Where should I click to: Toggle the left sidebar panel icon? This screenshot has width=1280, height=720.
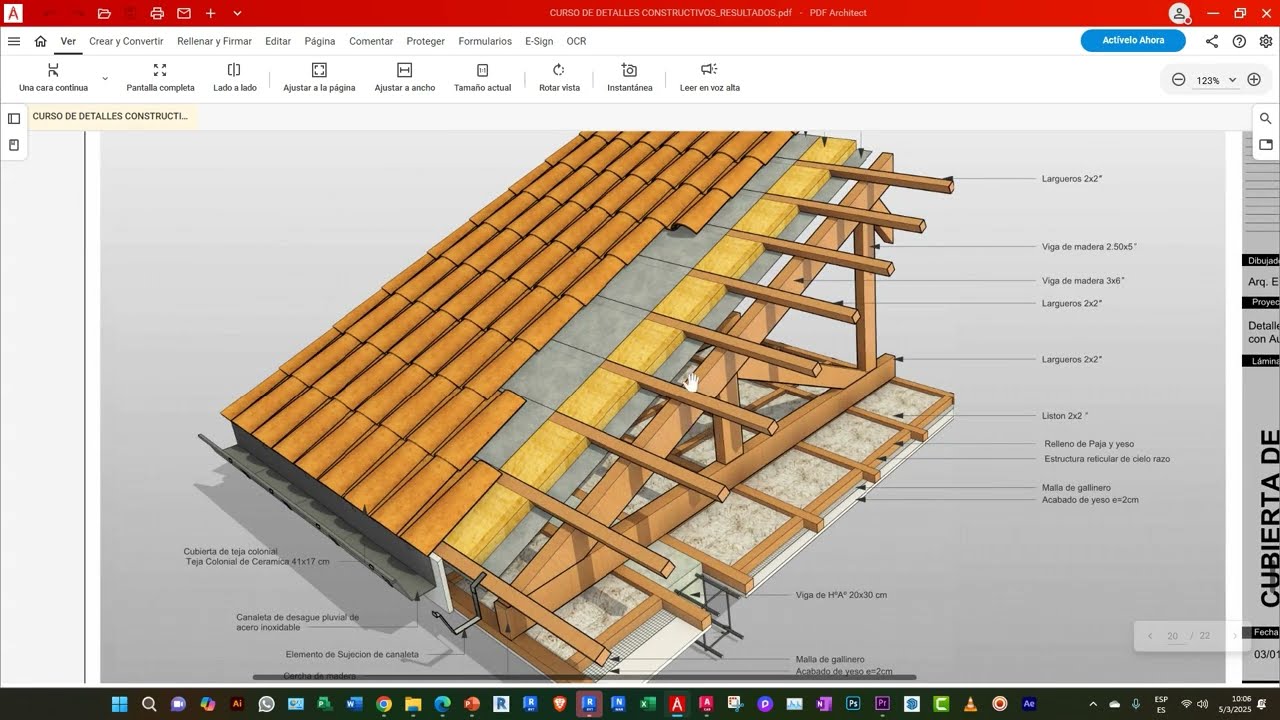pos(14,118)
